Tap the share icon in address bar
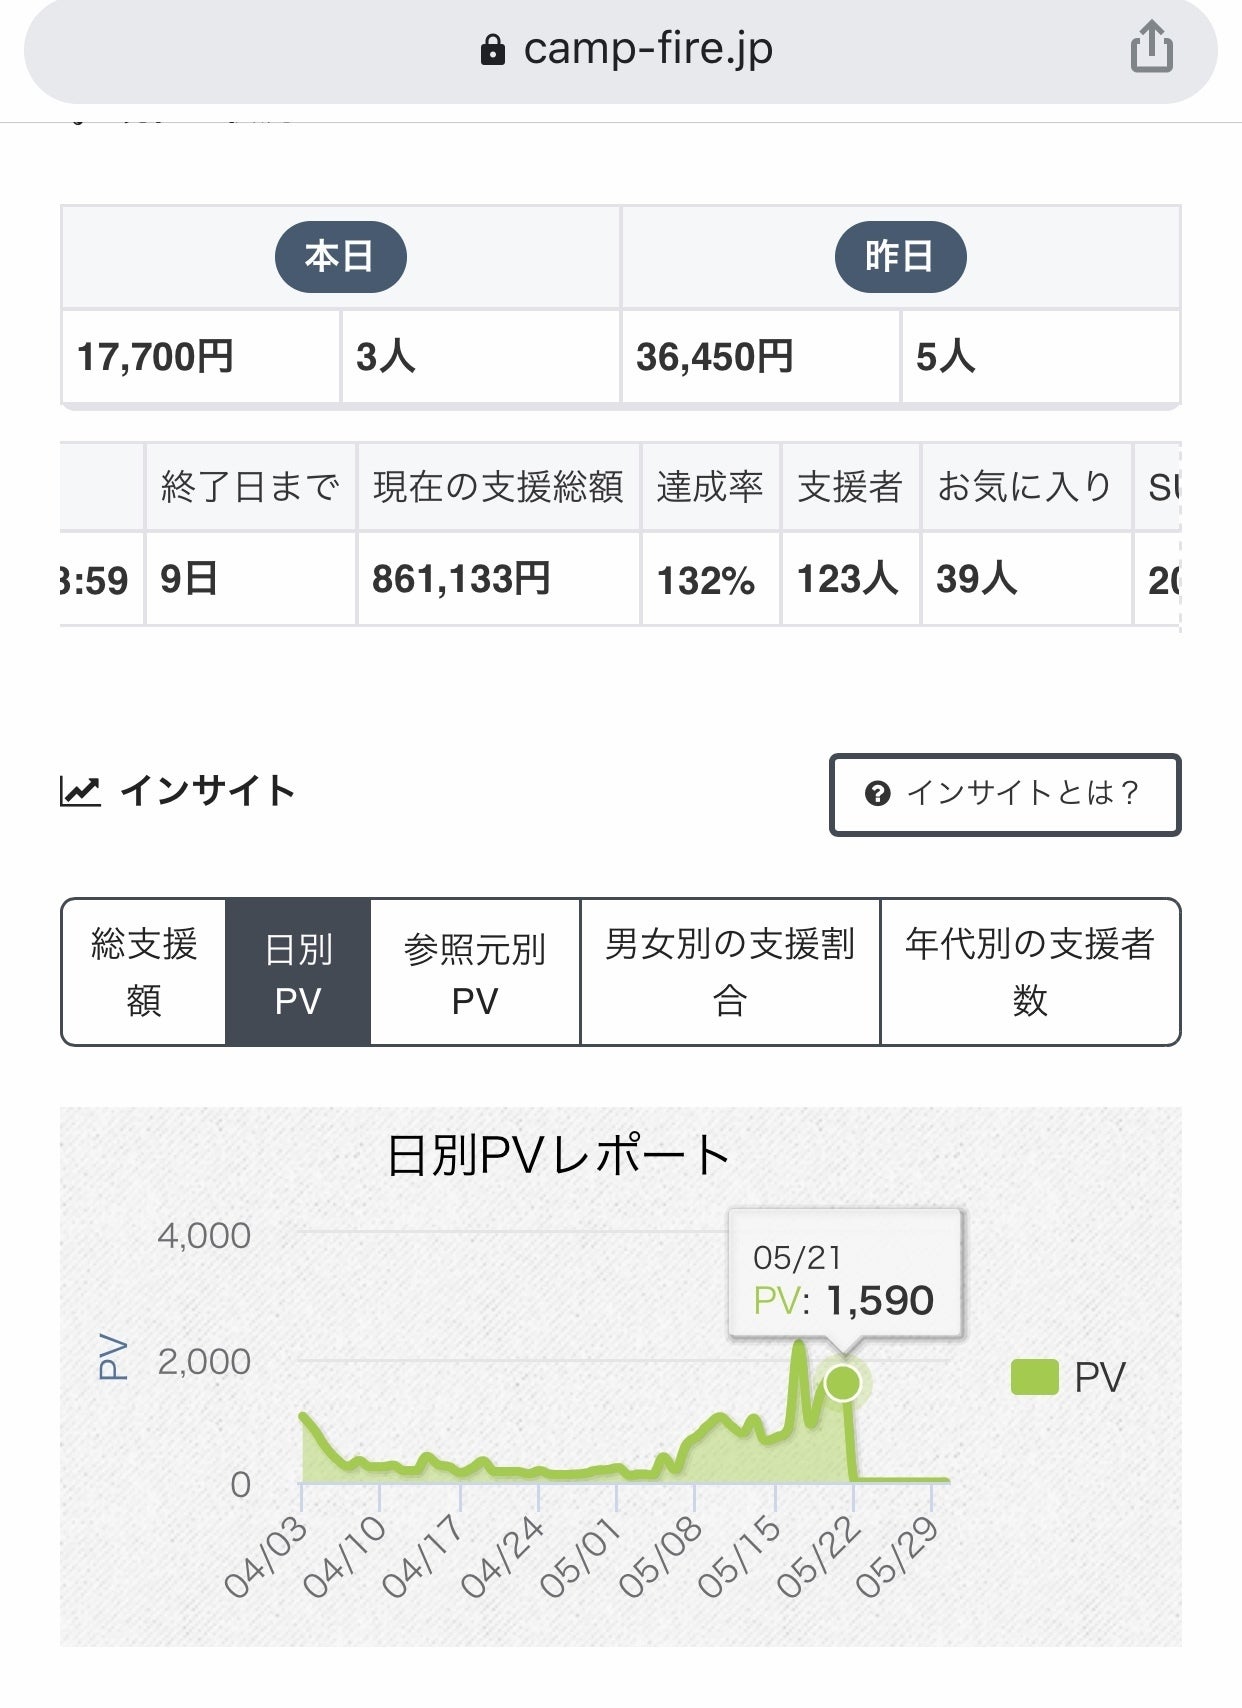The height and width of the screenshot is (1708, 1242). pyautogui.click(x=1151, y=47)
